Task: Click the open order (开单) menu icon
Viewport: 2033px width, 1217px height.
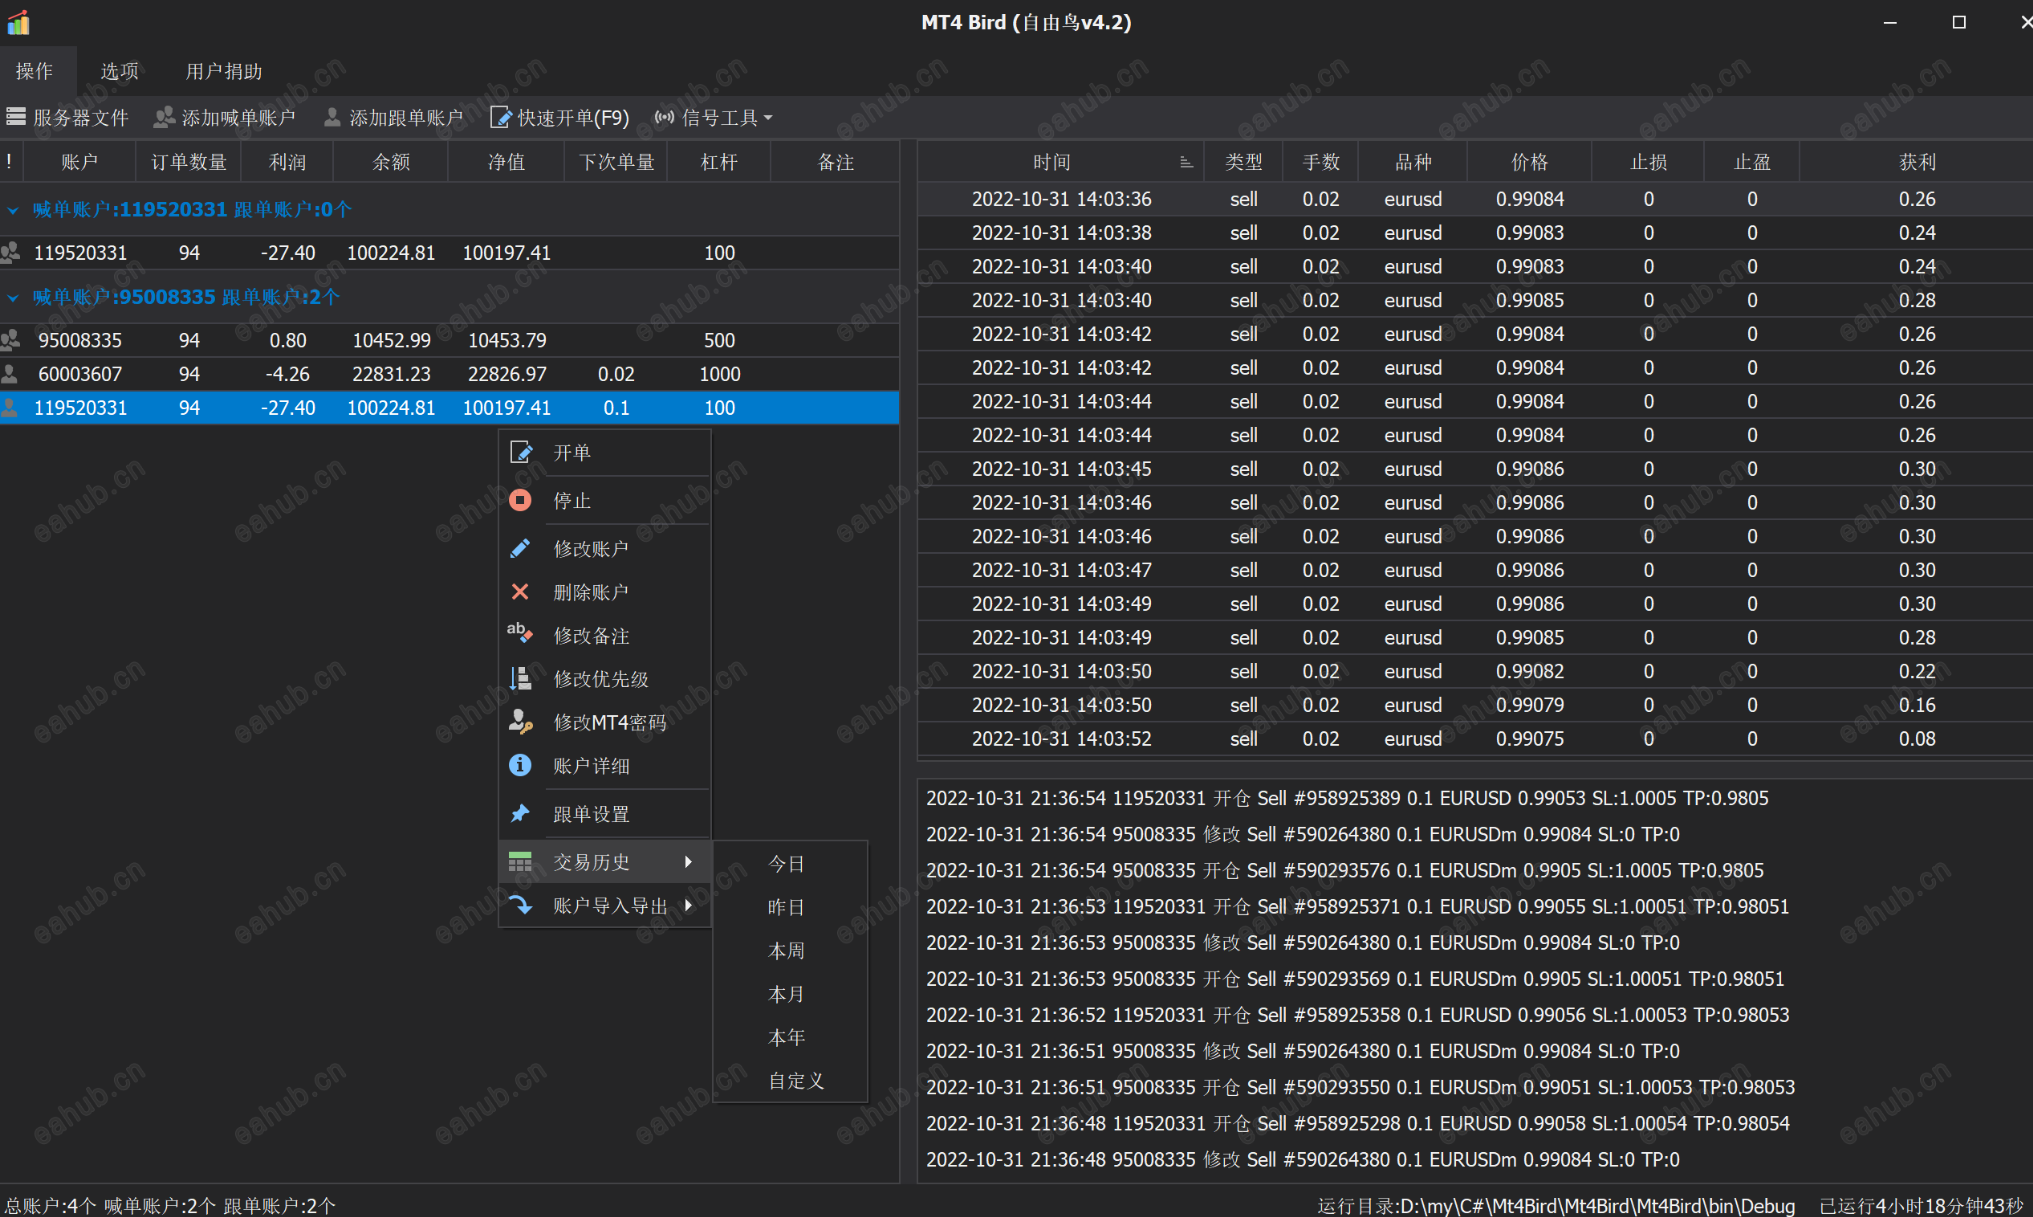Action: pos(521,453)
